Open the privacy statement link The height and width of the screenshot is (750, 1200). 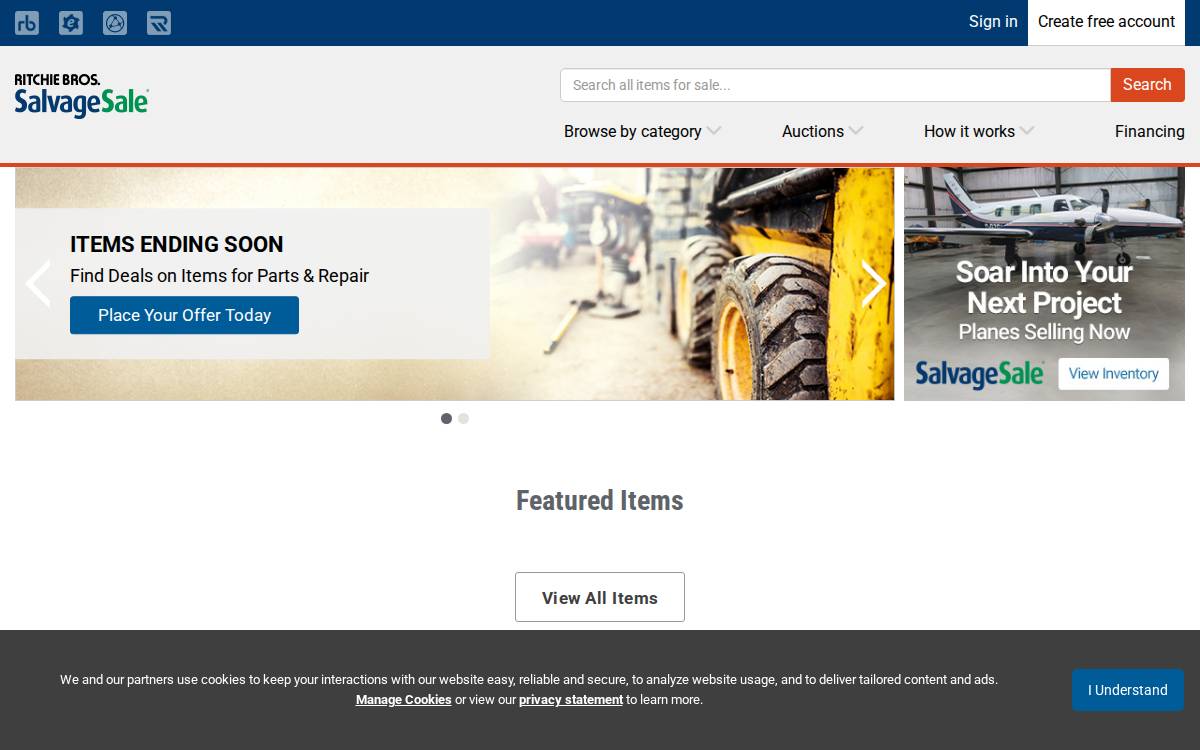(571, 700)
